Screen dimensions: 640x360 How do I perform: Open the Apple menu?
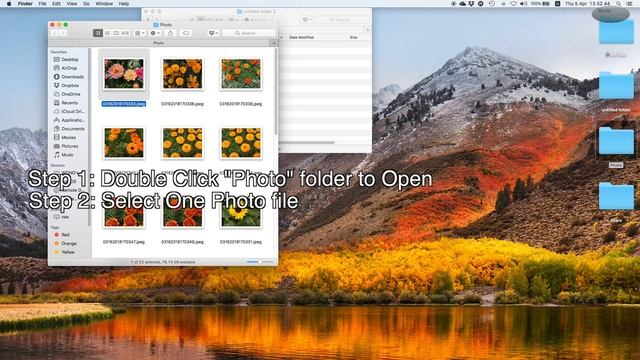coord(9,4)
